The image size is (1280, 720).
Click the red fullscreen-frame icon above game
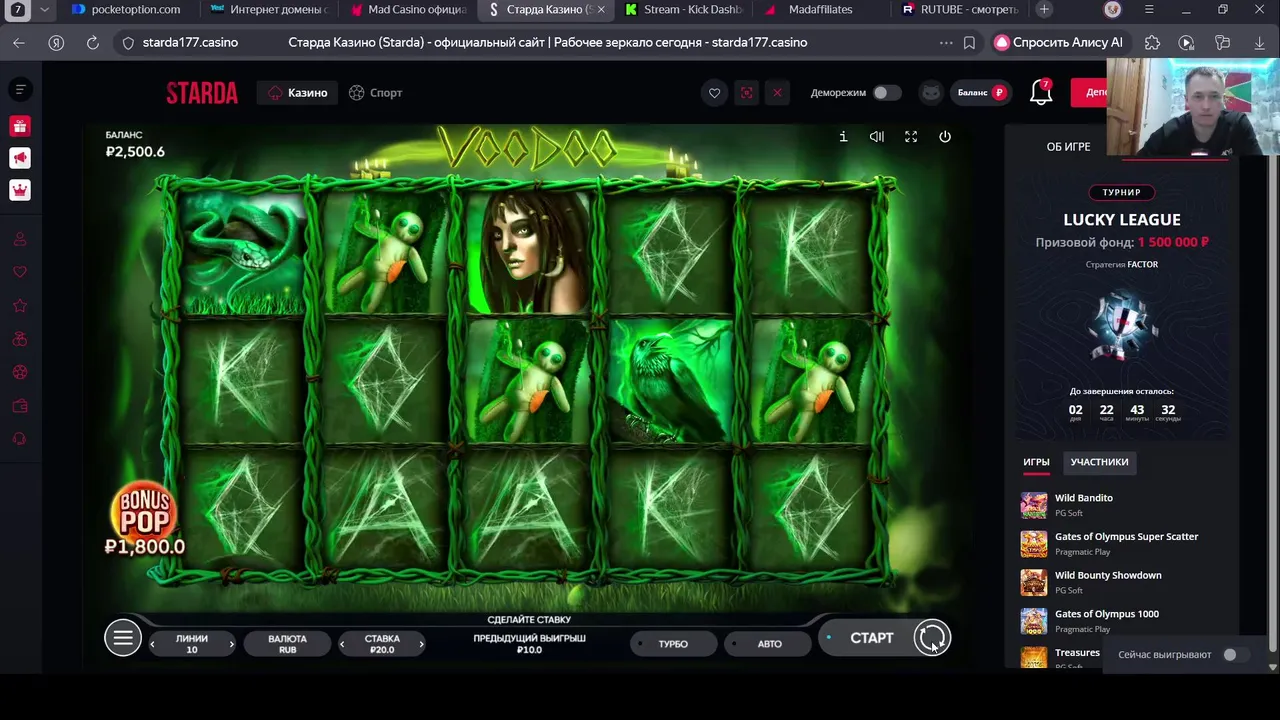746,93
